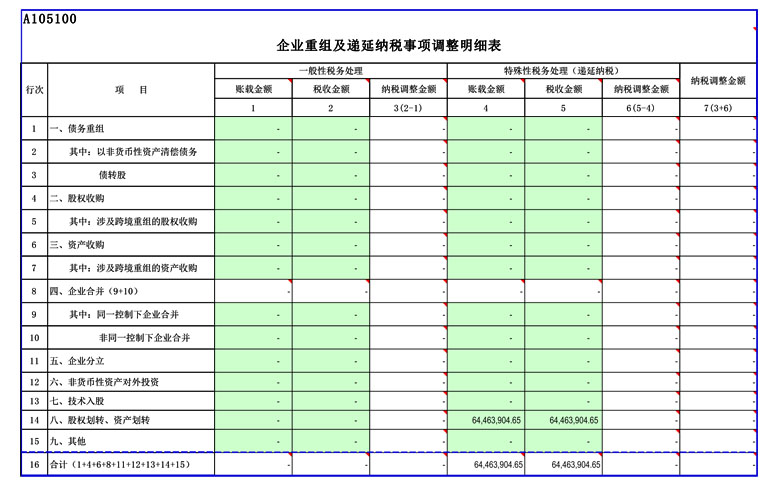Click the title 企业重组及递延纳税事项调整明细表
The width and height of the screenshot is (780, 491).
pos(388,46)
